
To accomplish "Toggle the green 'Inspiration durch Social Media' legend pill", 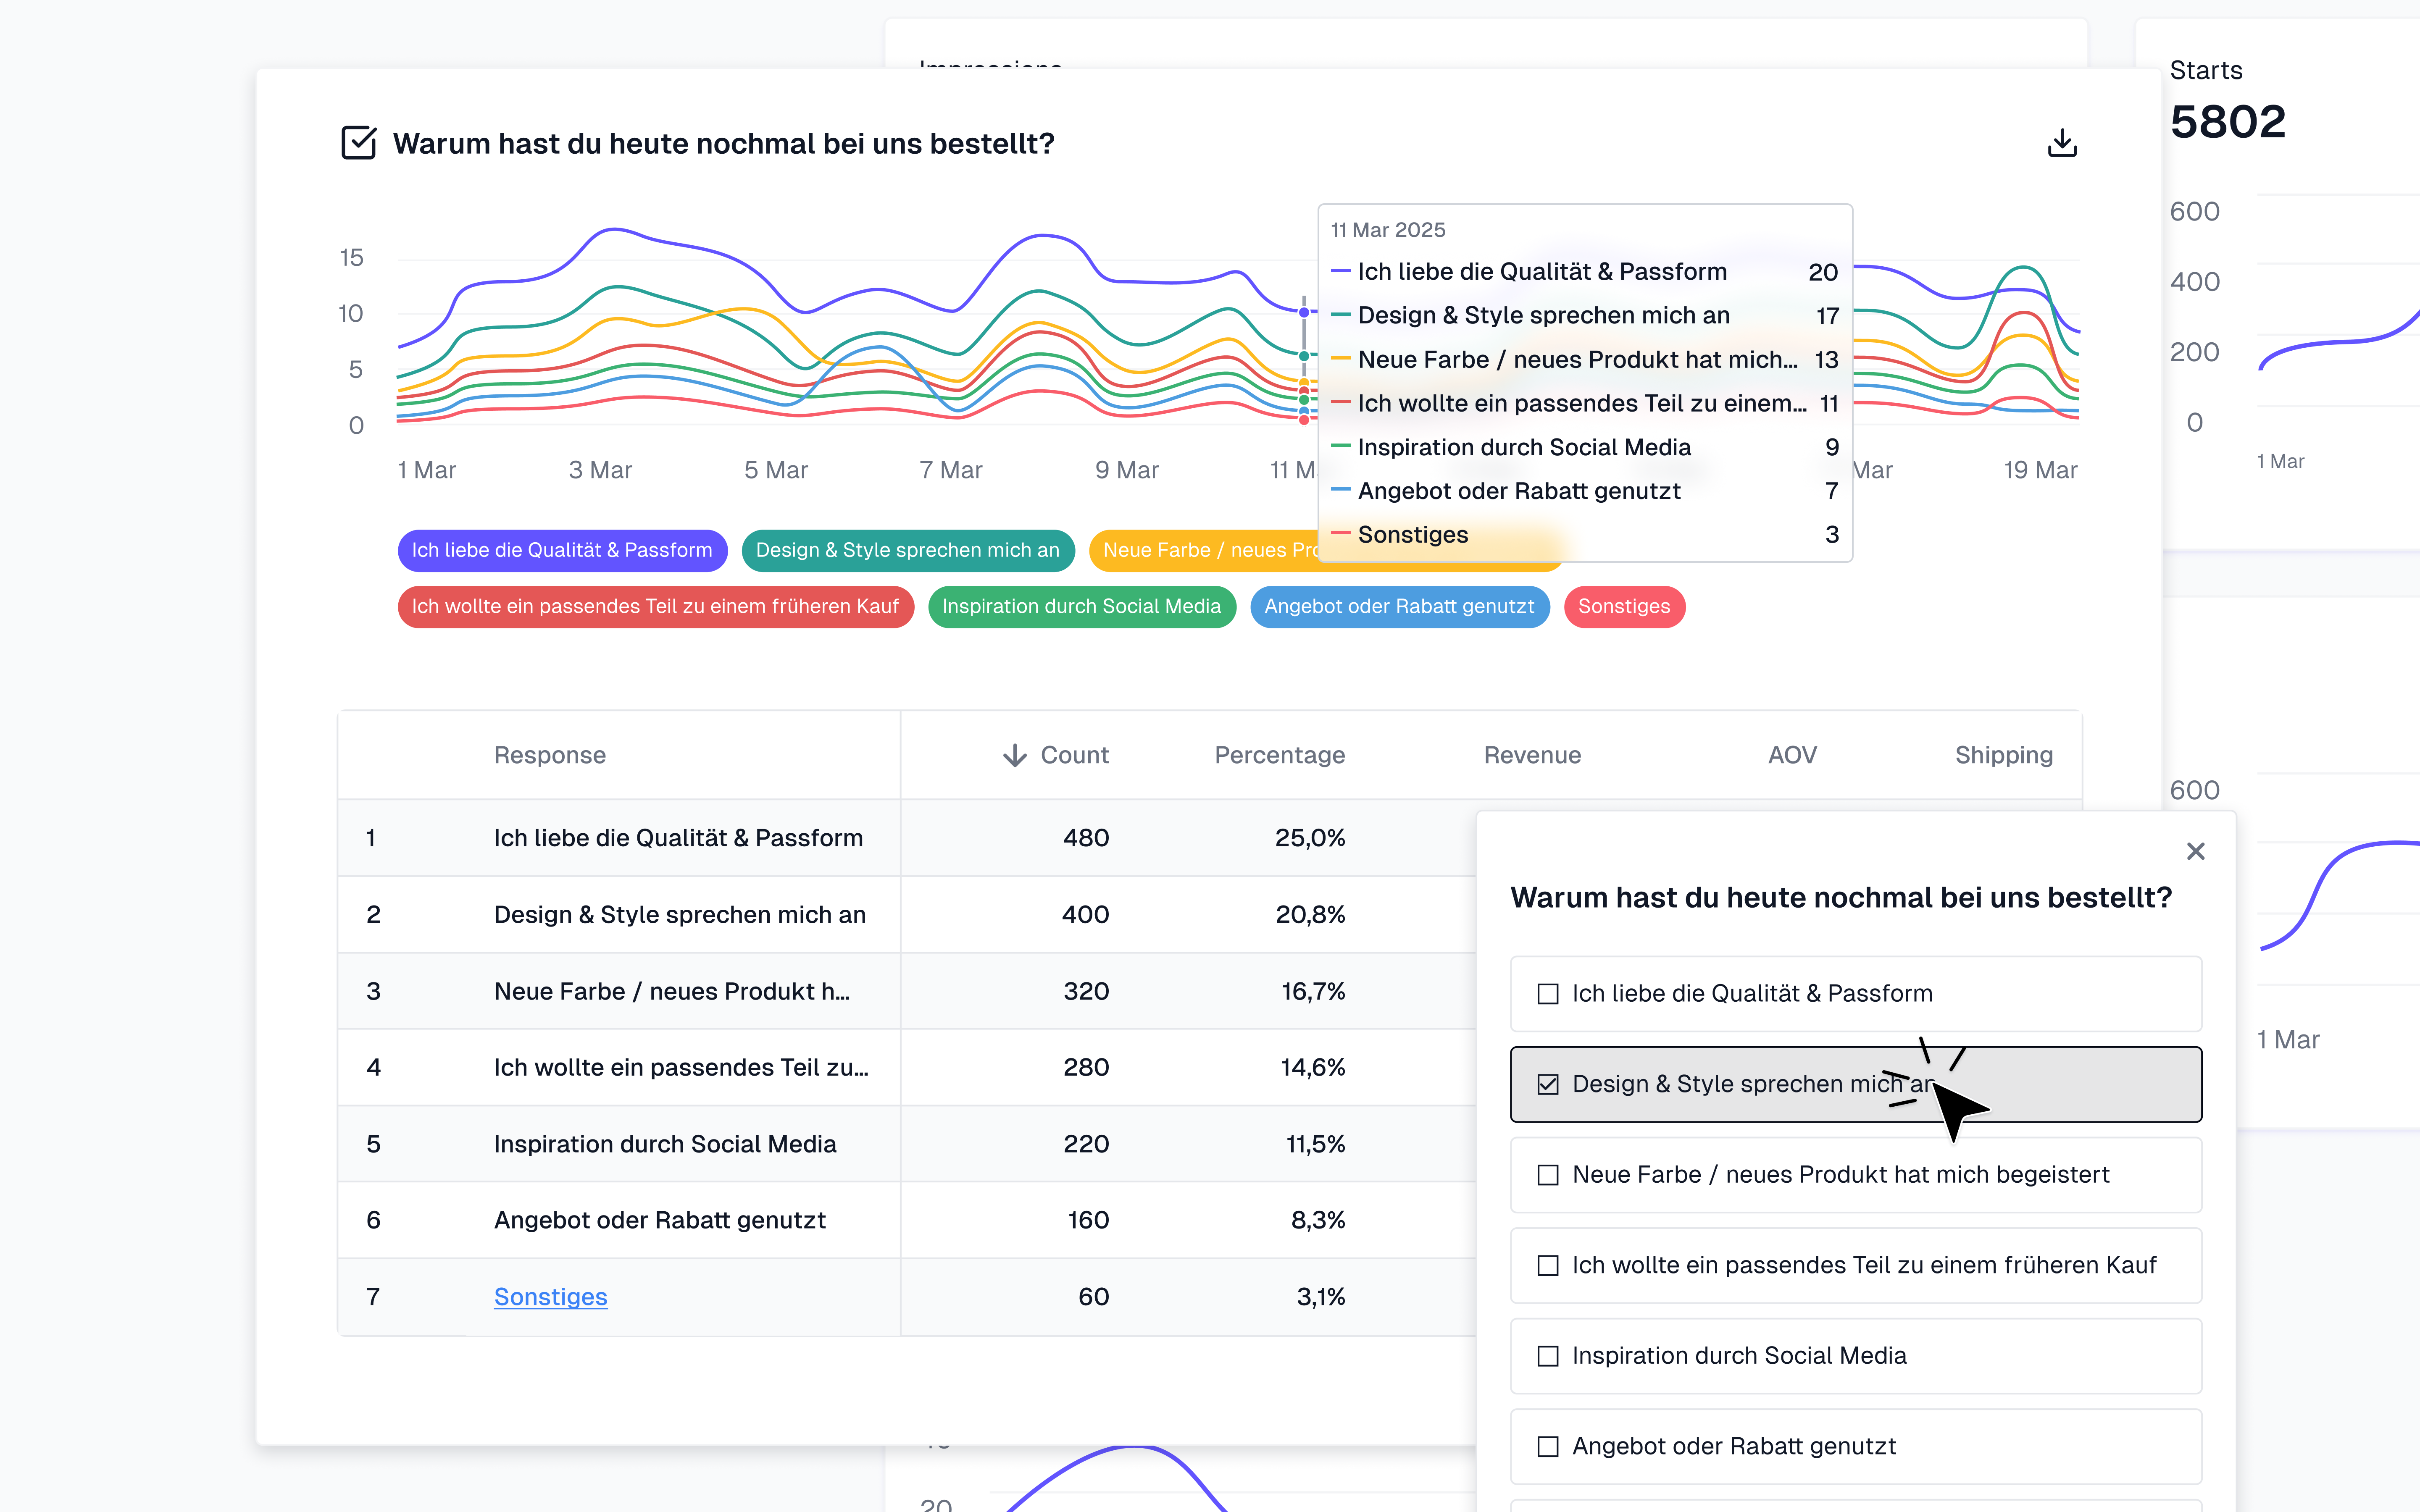I will (1081, 607).
